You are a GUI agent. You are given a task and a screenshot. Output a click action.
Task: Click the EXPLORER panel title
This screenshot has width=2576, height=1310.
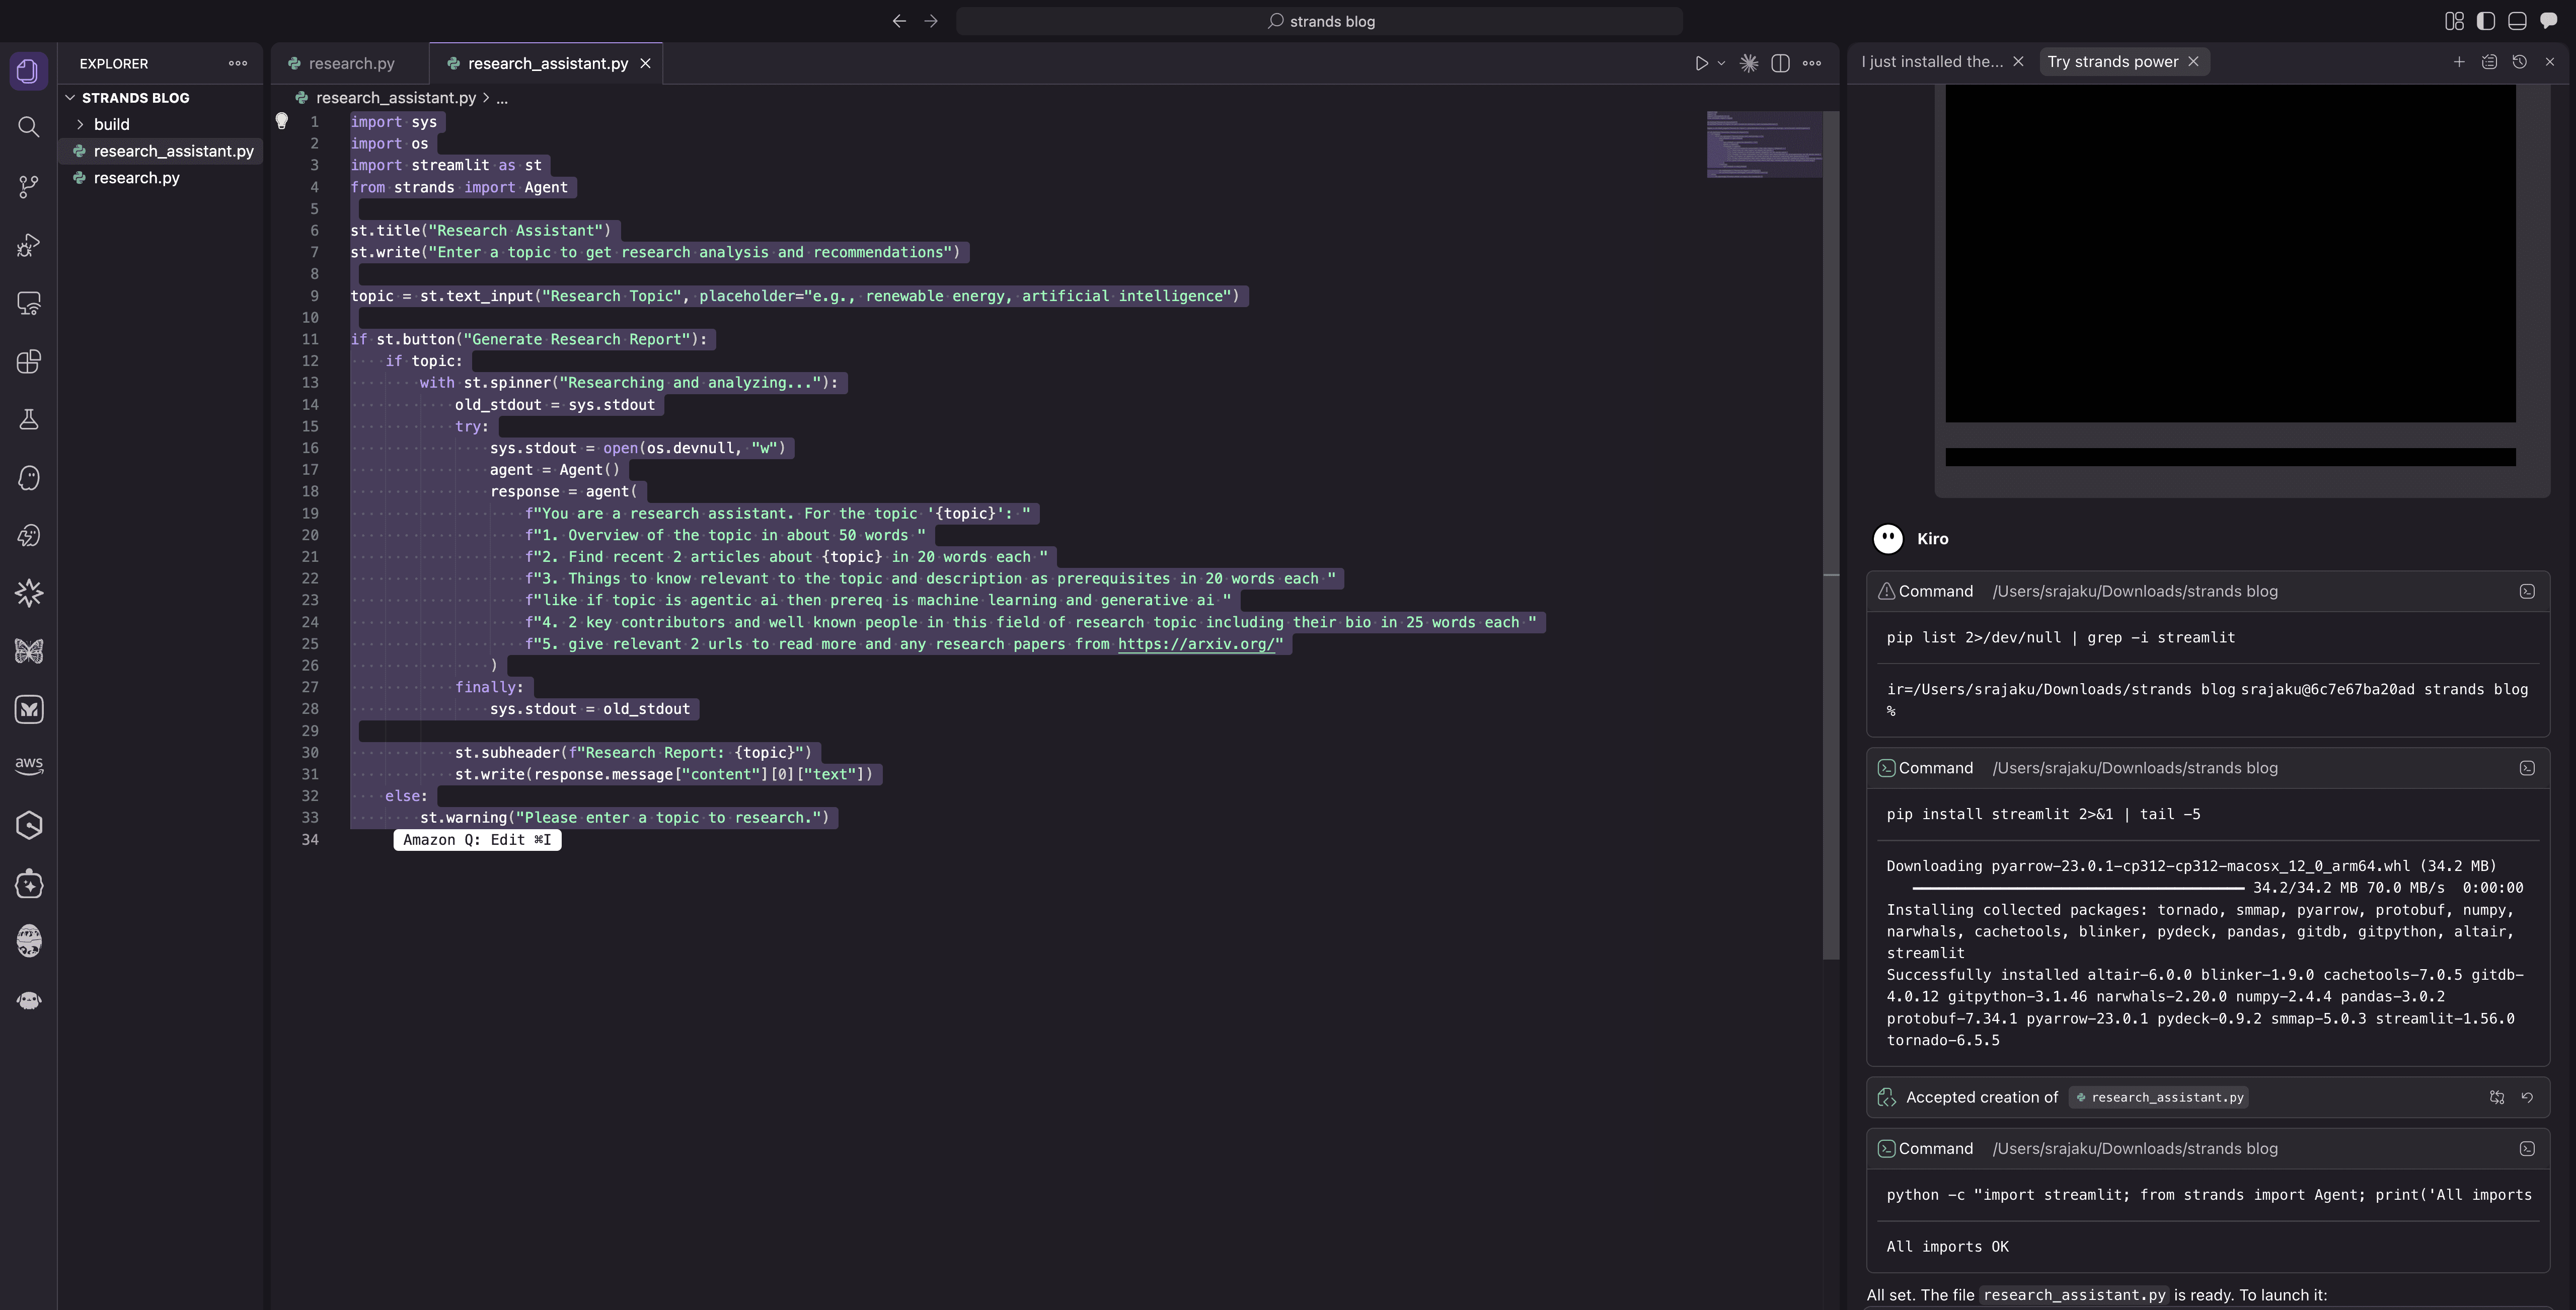[x=114, y=63]
